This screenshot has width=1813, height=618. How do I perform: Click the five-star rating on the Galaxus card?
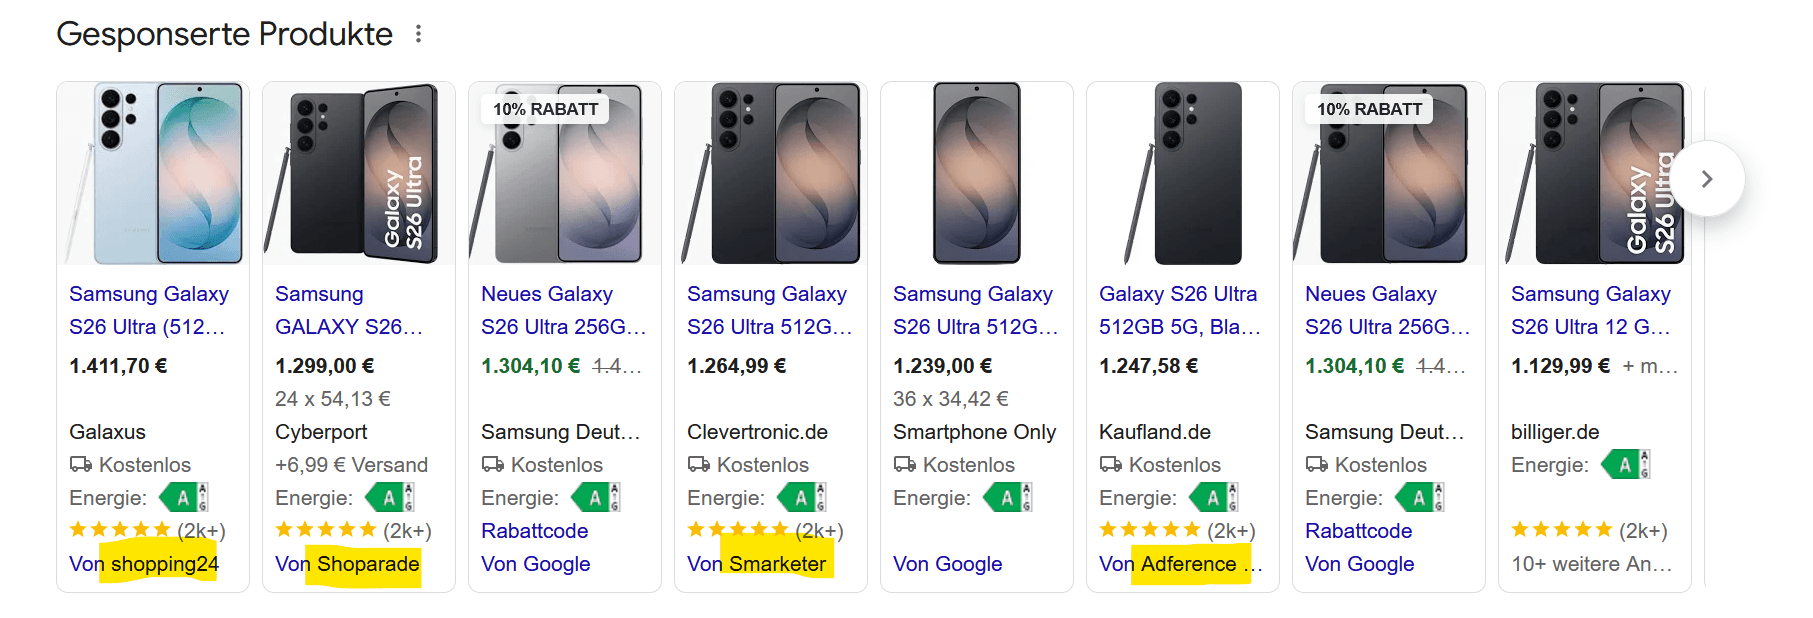click(120, 529)
